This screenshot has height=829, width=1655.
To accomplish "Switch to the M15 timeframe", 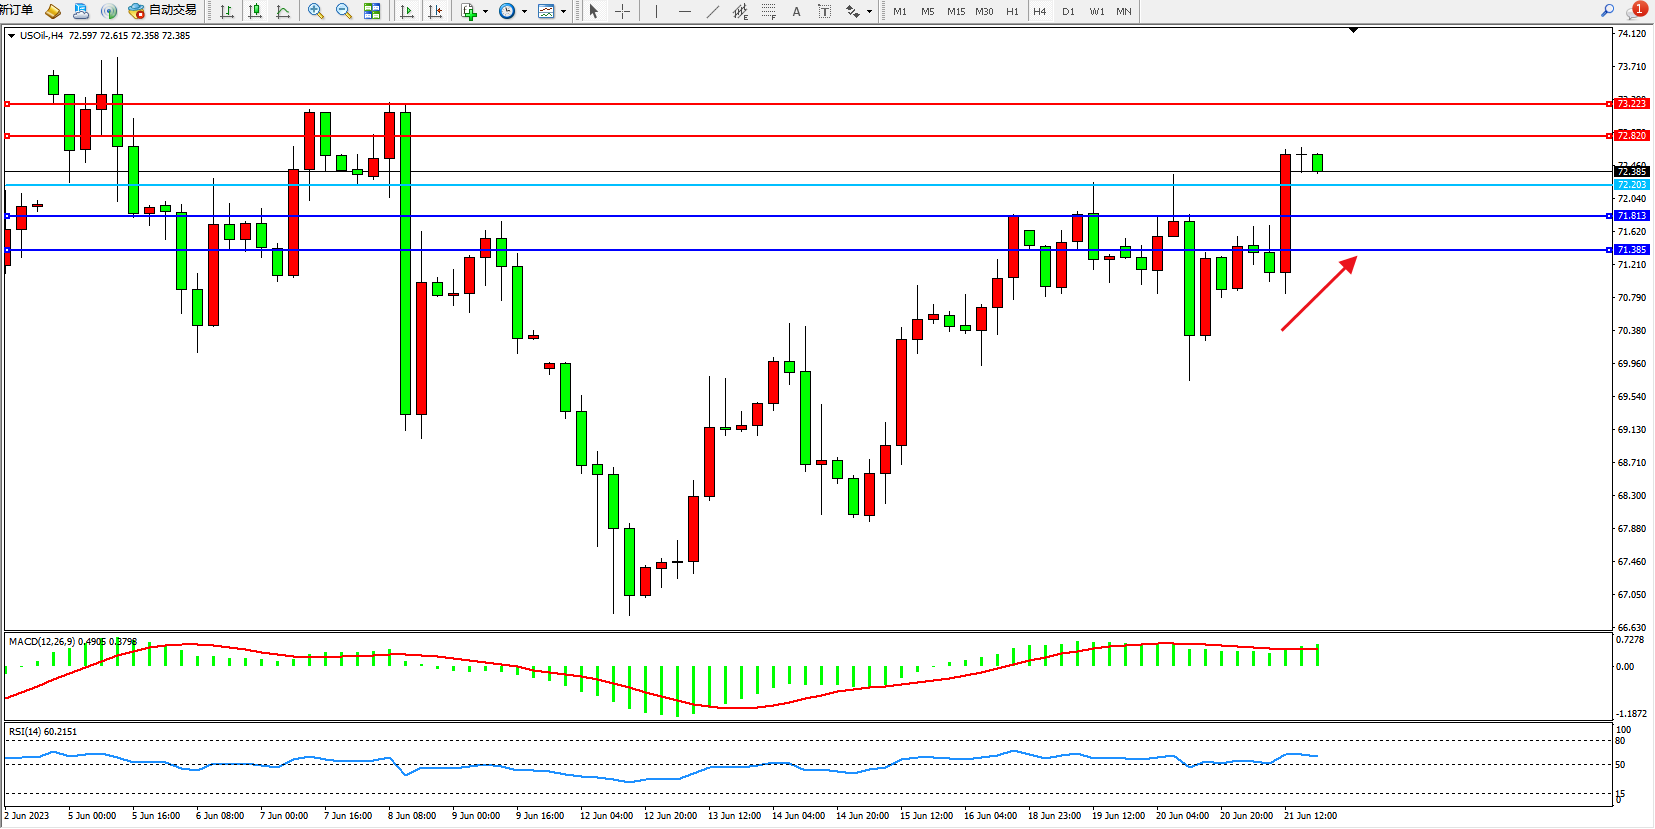I will (x=956, y=11).
